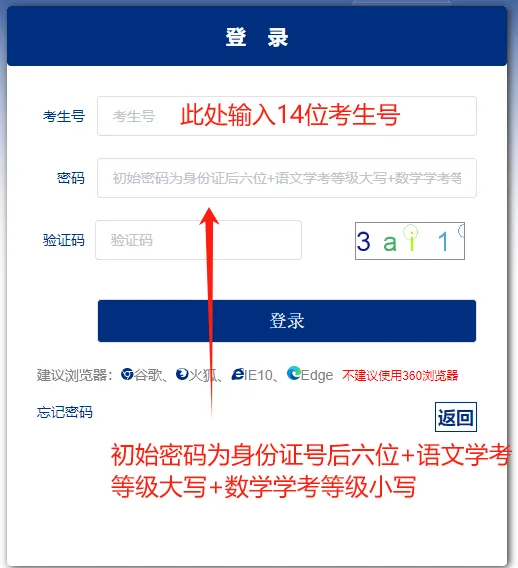The image size is (518, 568).
Task: Focus the 考生号 input field
Action: (287, 116)
